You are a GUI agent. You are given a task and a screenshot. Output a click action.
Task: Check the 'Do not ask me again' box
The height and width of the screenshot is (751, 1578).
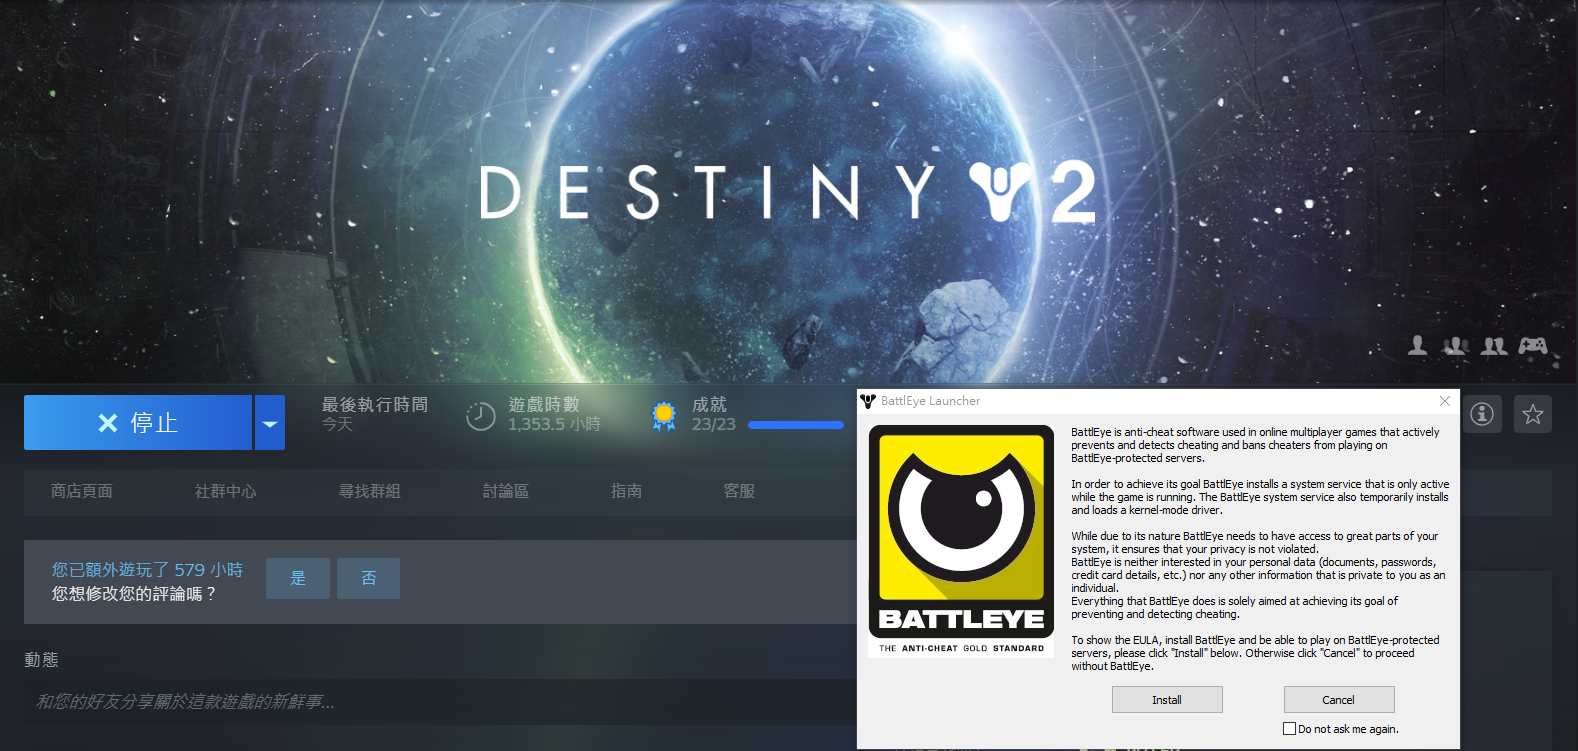pyautogui.click(x=1290, y=729)
